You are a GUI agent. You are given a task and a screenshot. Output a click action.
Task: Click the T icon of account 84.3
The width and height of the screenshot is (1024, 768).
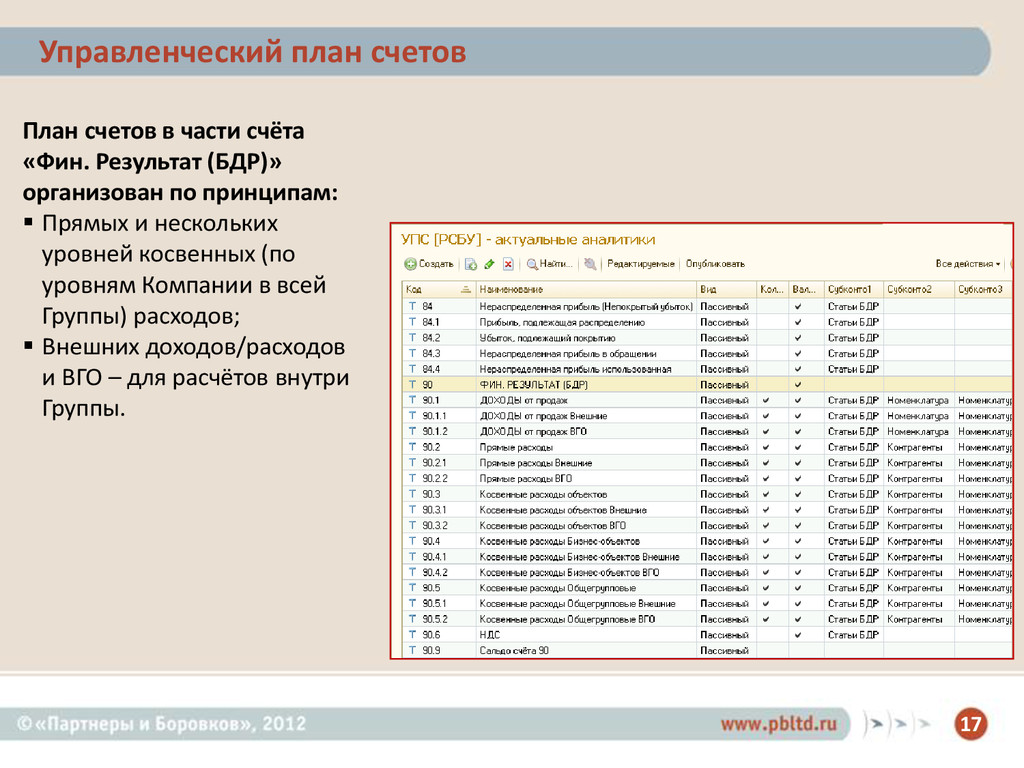[412, 353]
